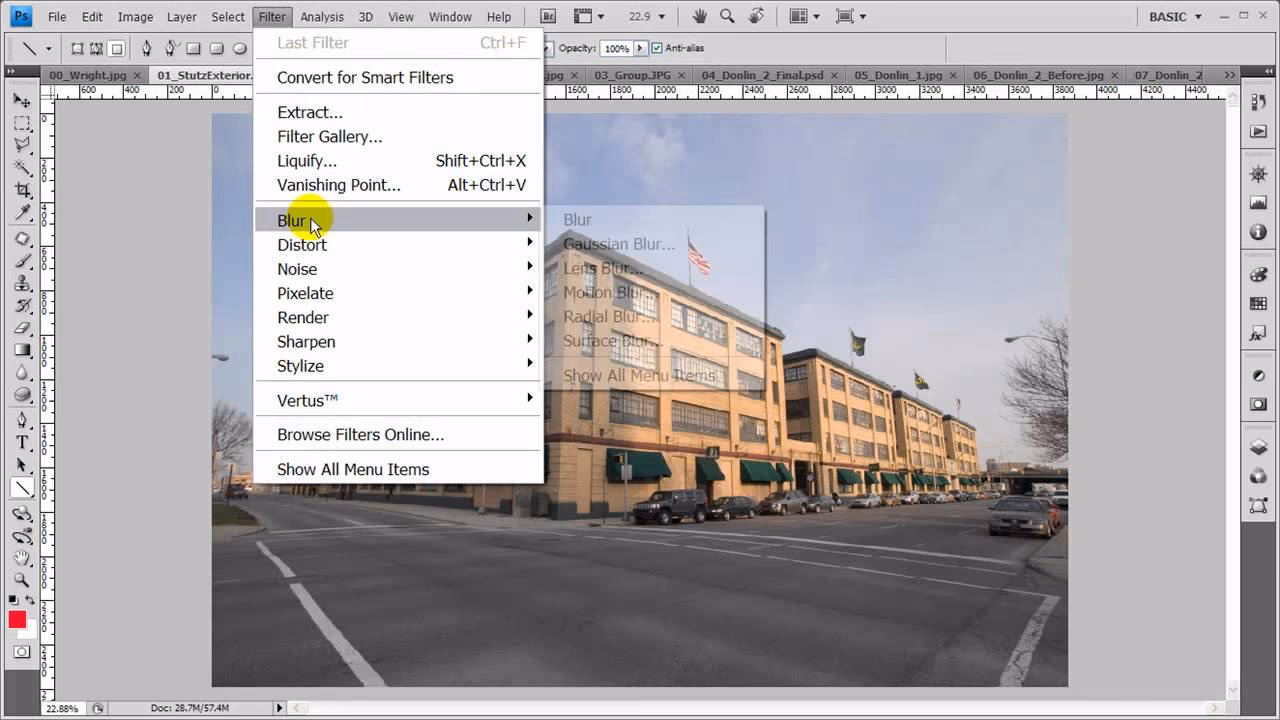Enable Fill Pixels mode in options bar
This screenshot has width=1280, height=720.
point(117,48)
